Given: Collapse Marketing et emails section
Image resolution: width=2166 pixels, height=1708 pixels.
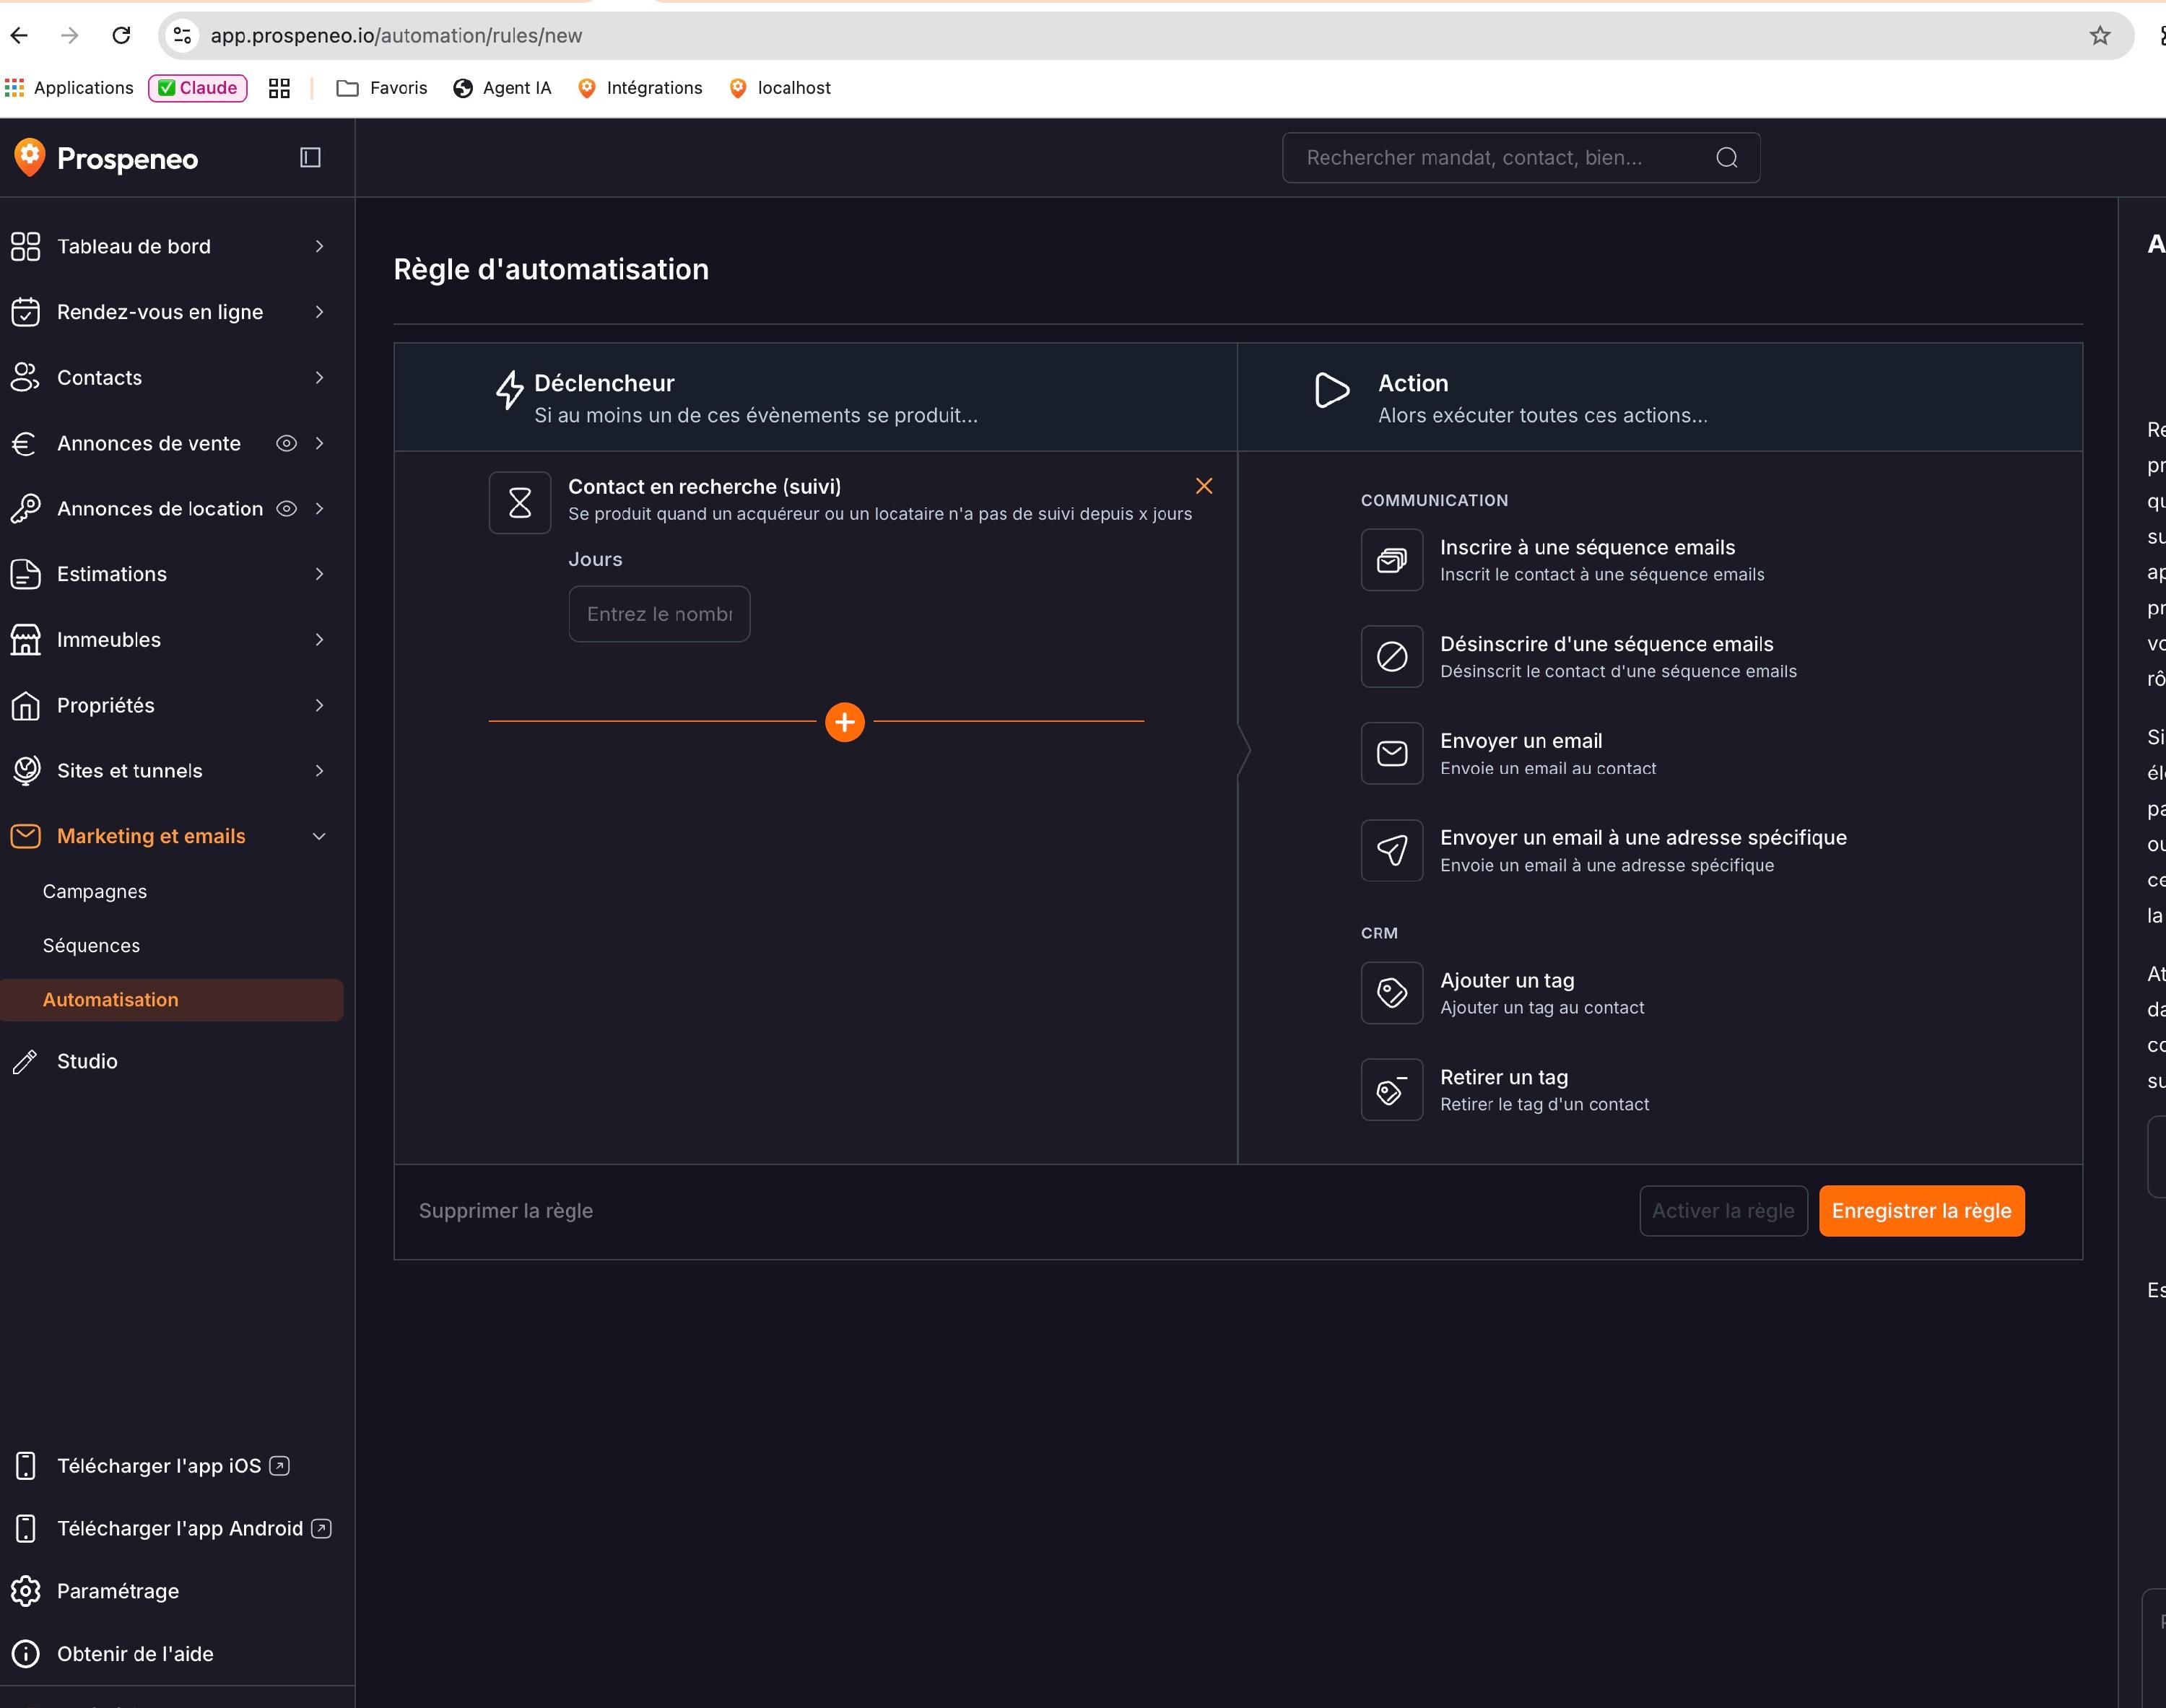Looking at the screenshot, I should [319, 836].
